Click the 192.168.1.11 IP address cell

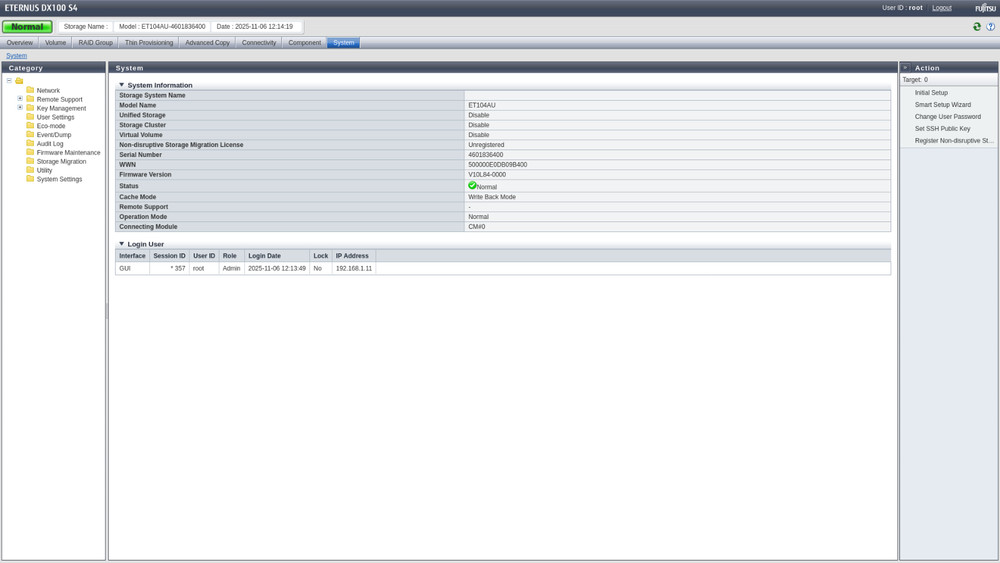click(x=354, y=268)
